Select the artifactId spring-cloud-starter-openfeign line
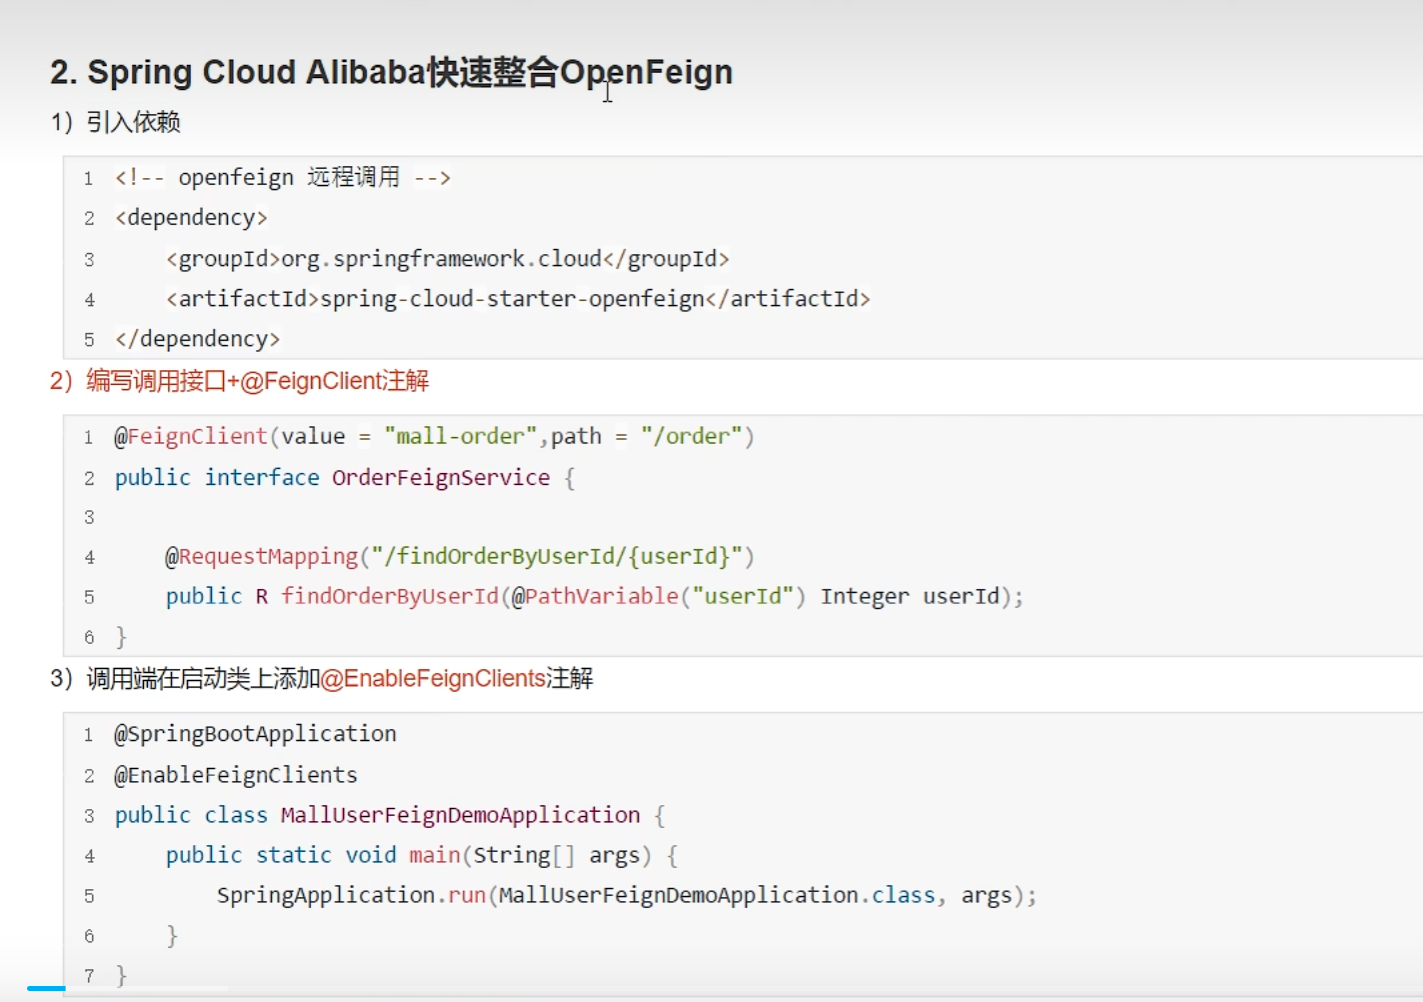This screenshot has width=1423, height=1002. (x=518, y=299)
